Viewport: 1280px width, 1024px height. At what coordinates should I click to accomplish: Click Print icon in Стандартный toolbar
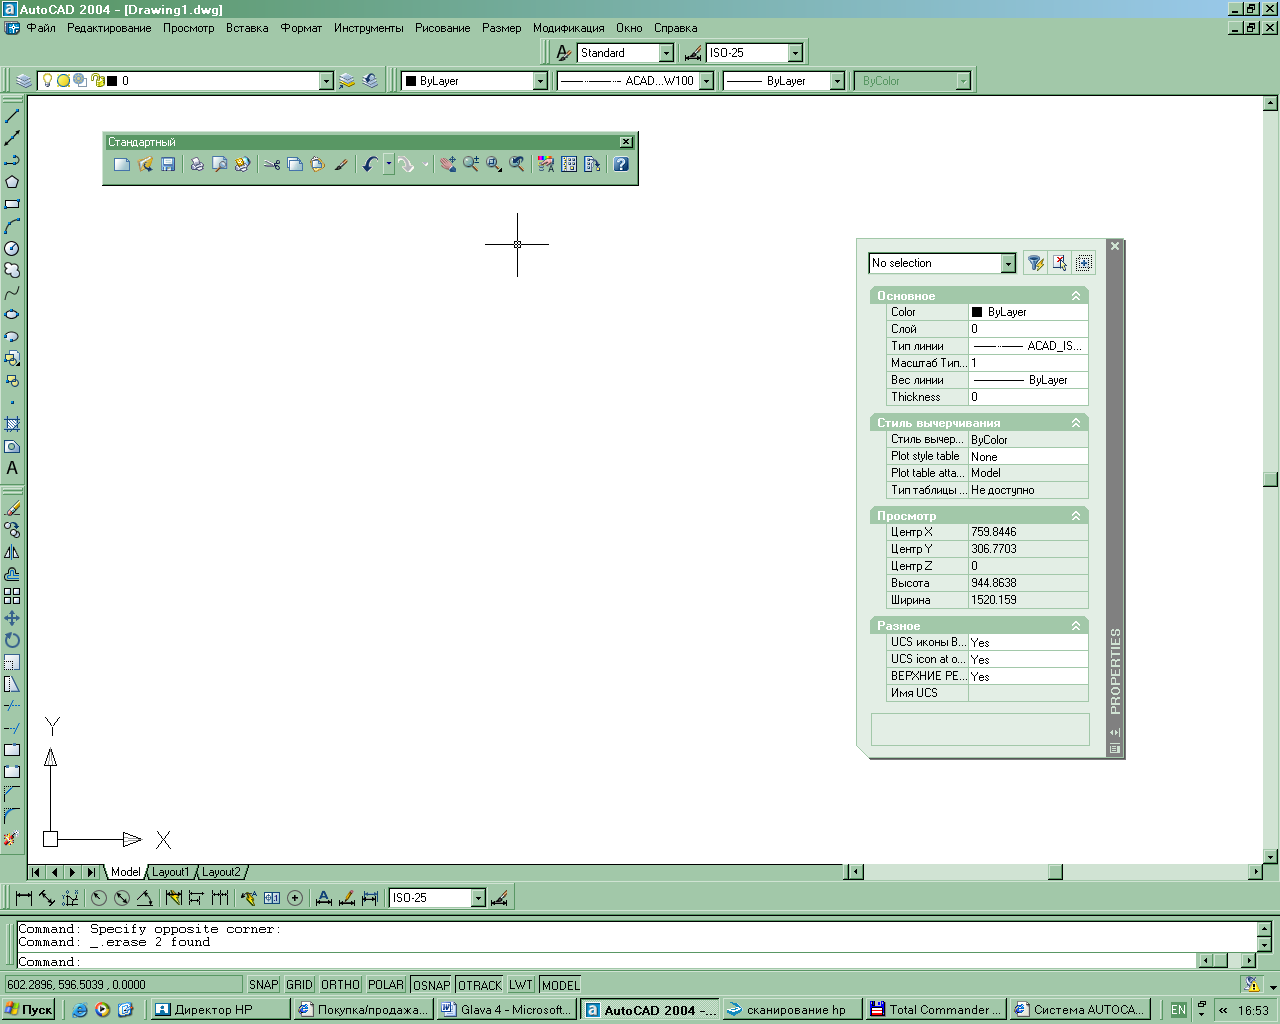point(197,164)
